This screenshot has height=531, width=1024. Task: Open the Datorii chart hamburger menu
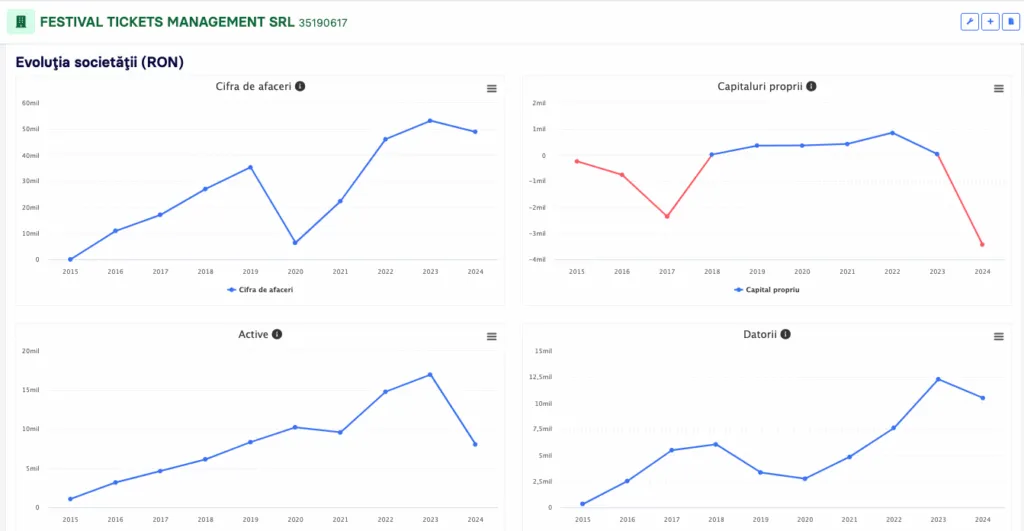(998, 337)
